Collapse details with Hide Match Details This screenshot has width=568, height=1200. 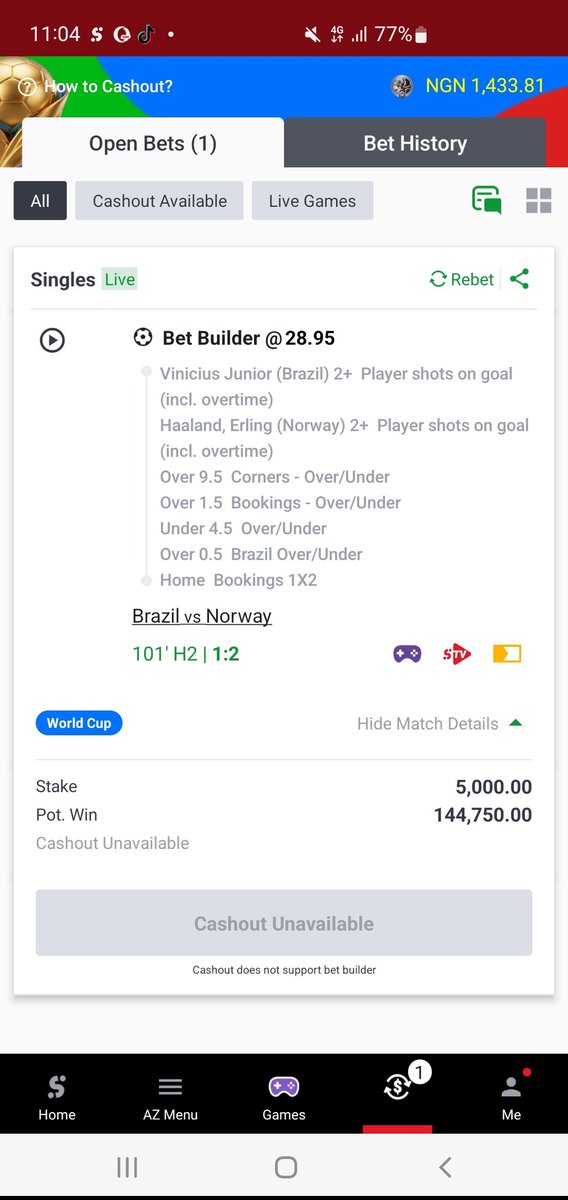click(x=440, y=723)
